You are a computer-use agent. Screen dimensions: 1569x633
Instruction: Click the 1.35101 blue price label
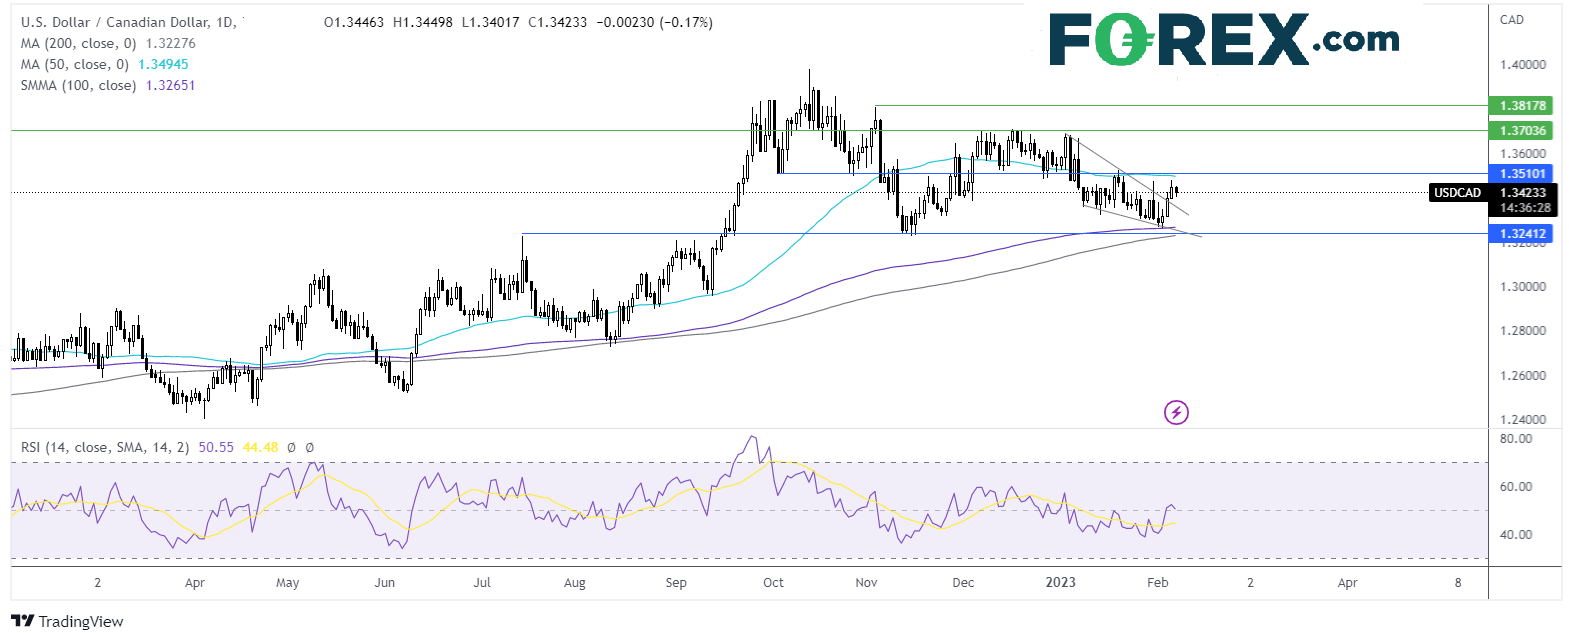click(1522, 173)
